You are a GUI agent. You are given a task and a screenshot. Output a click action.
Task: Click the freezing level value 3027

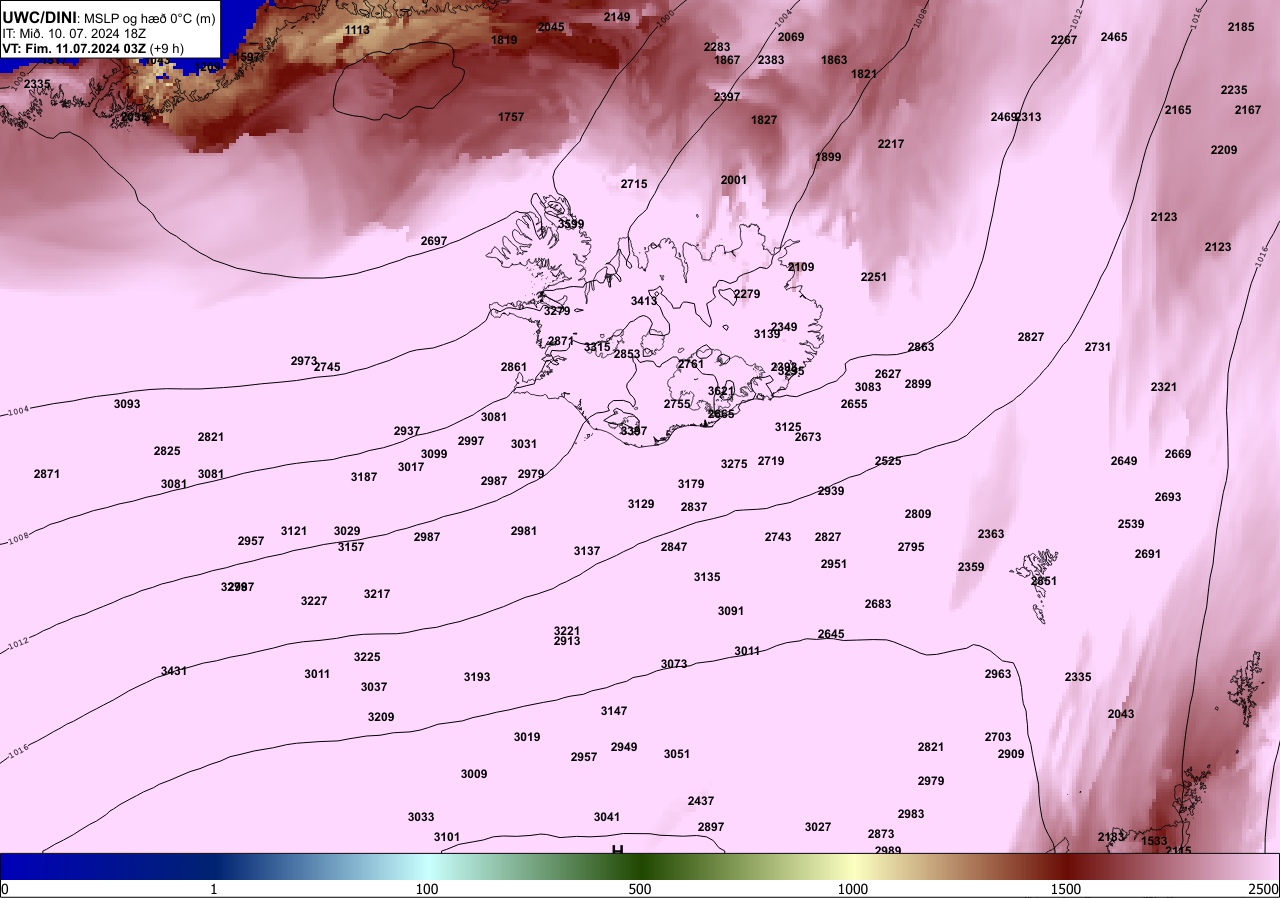coord(818,827)
